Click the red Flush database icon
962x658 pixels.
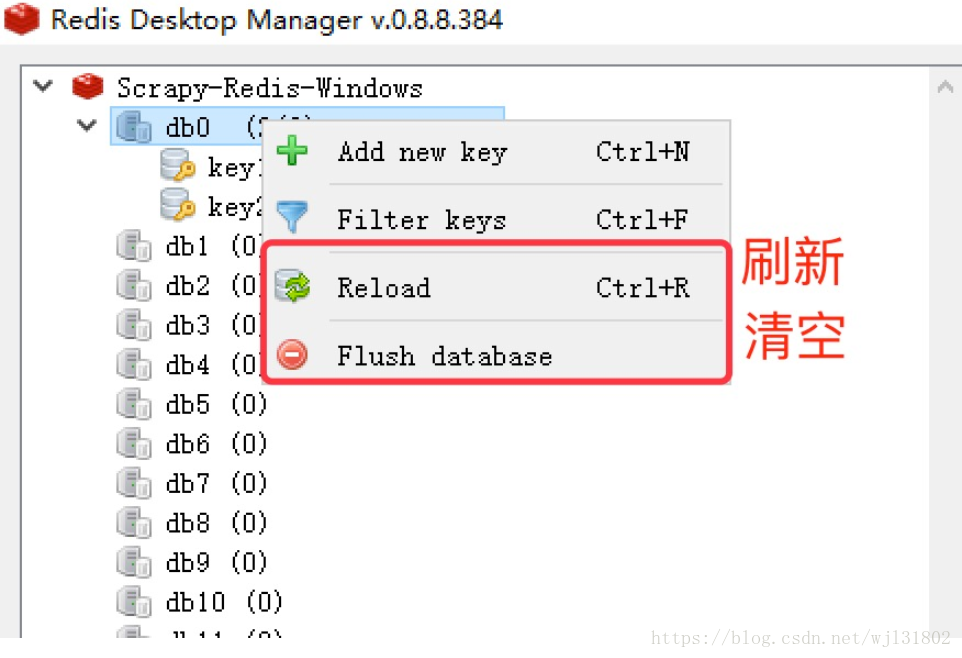click(292, 355)
